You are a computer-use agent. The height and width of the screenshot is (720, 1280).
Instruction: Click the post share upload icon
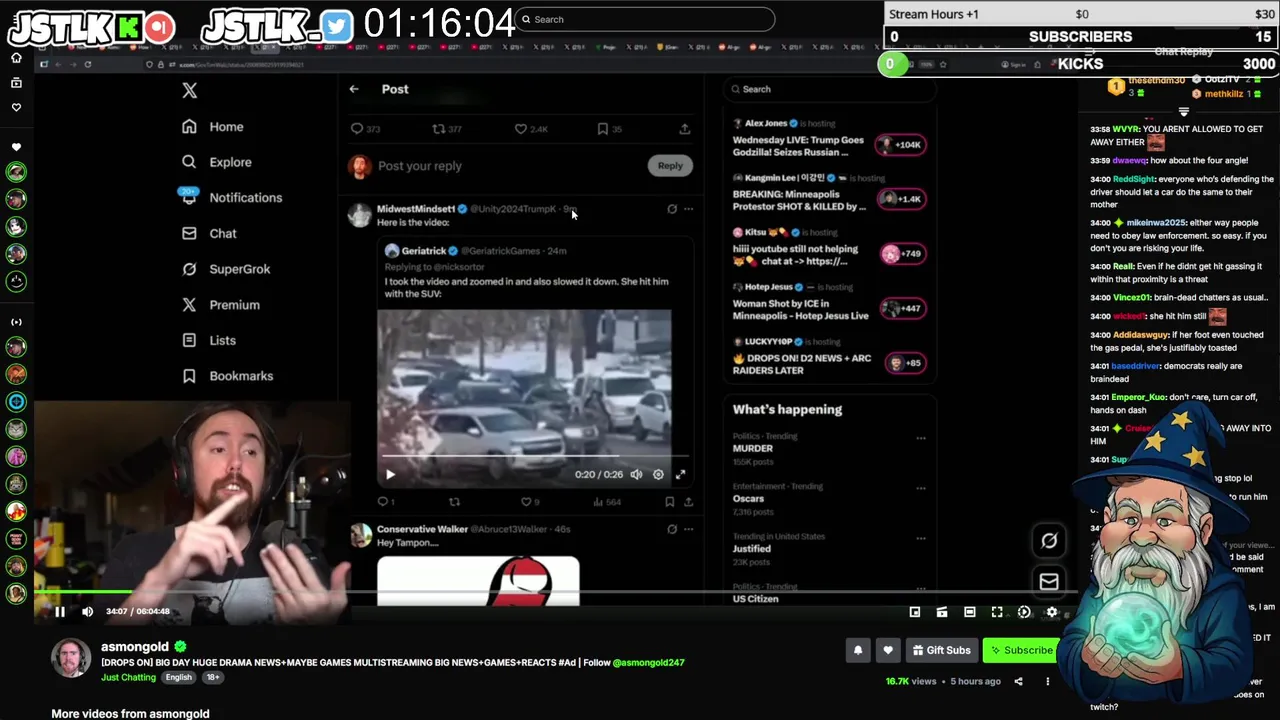[x=685, y=129]
